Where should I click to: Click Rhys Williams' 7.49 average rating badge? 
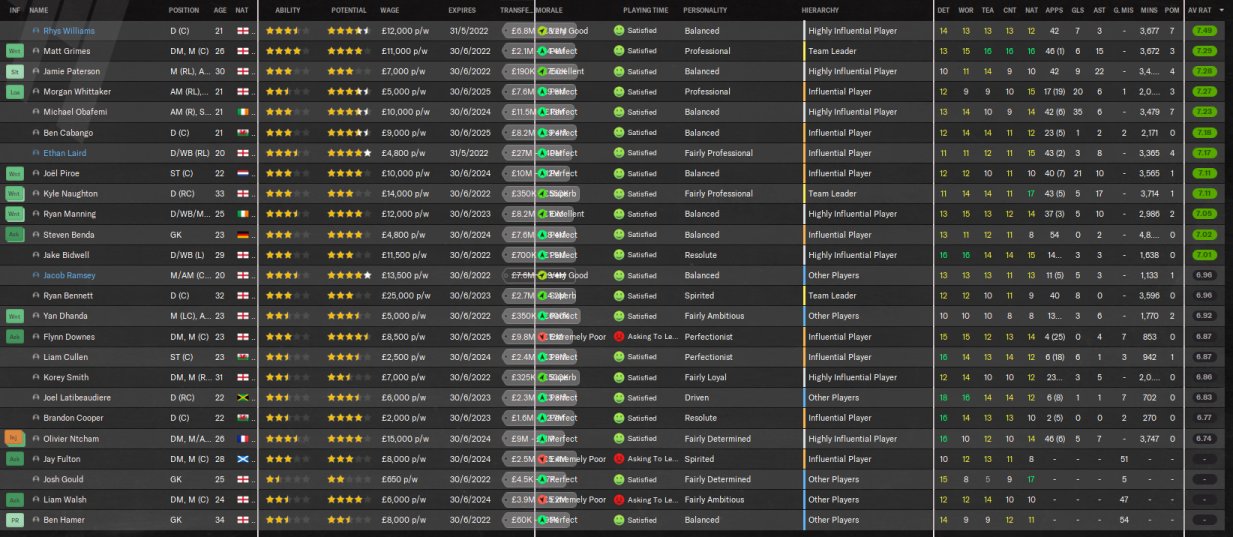click(1205, 31)
